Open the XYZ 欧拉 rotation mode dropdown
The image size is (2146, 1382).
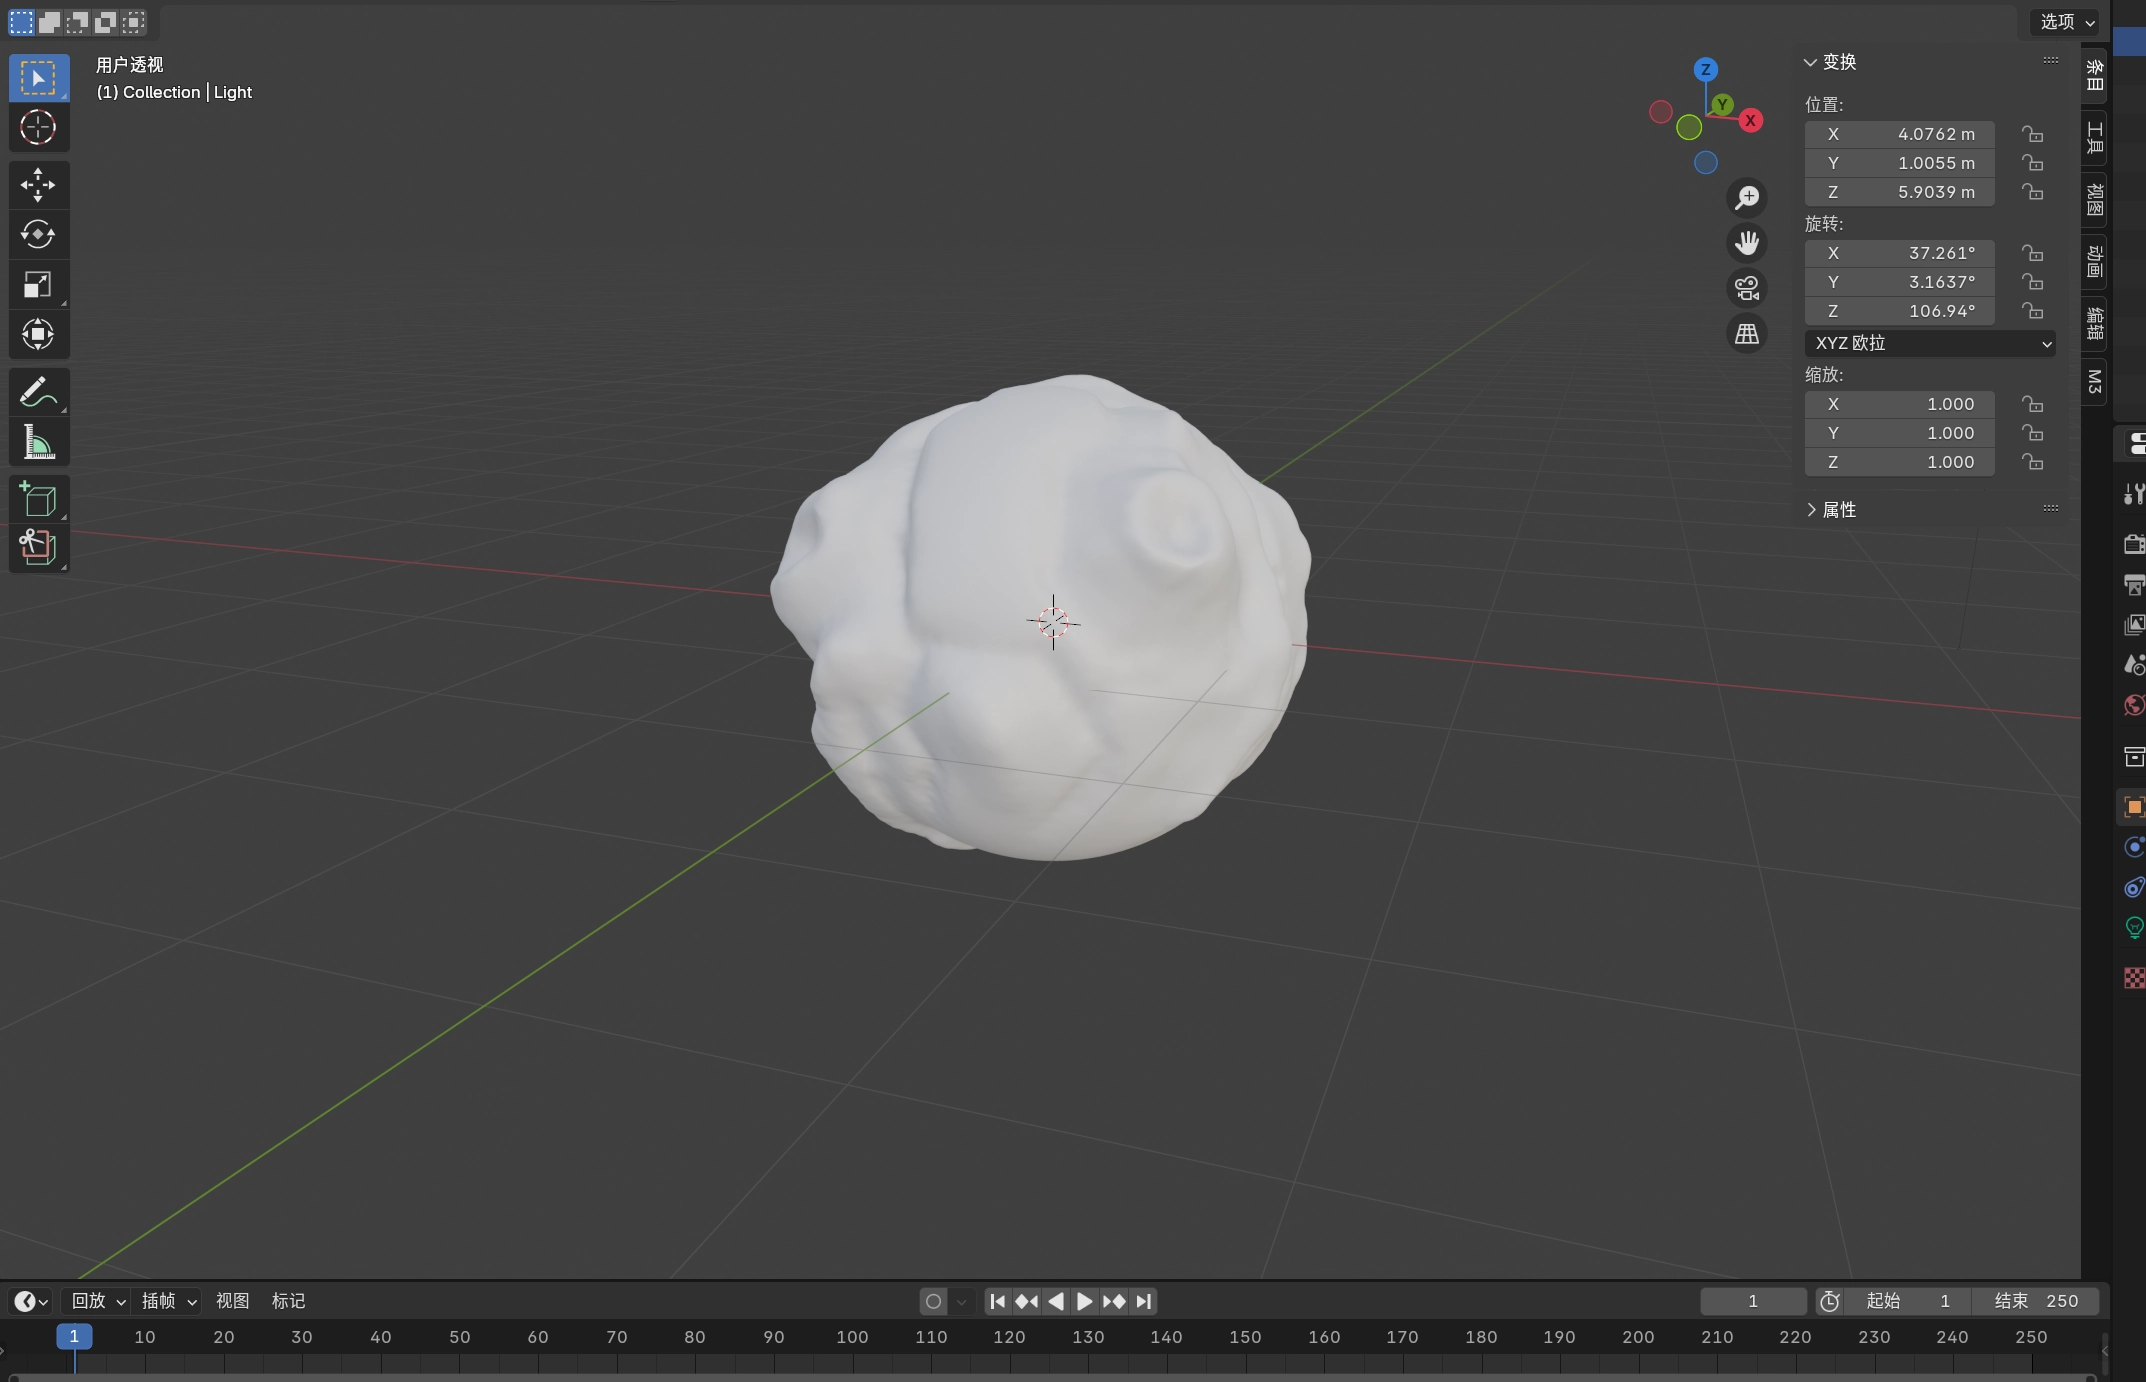[x=1930, y=343]
